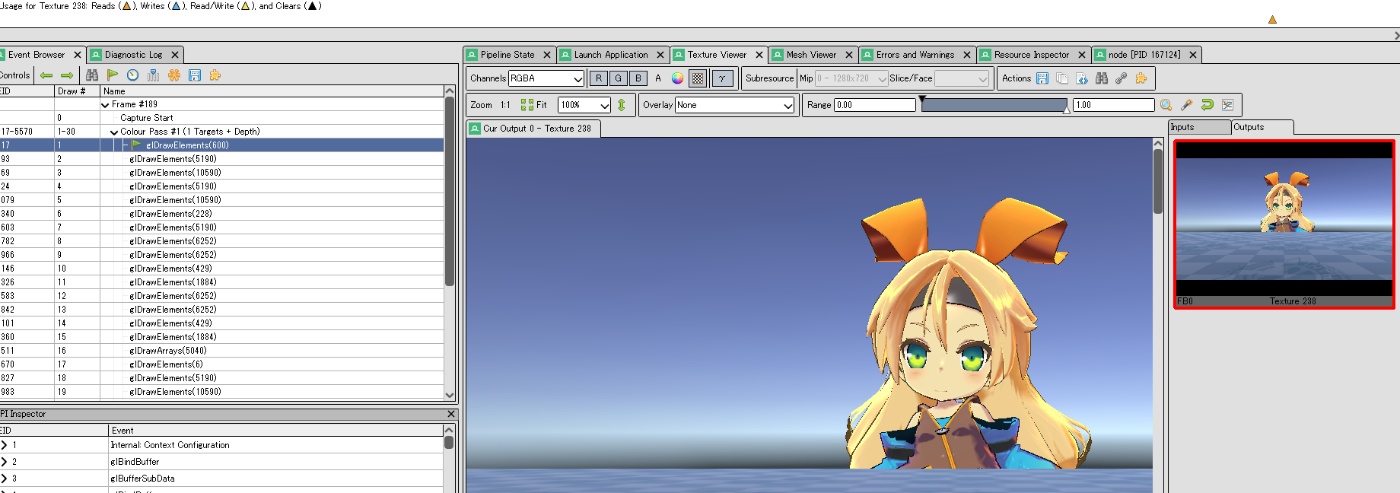
Task: Switch to the Mesh Viewer tab
Action: [811, 55]
